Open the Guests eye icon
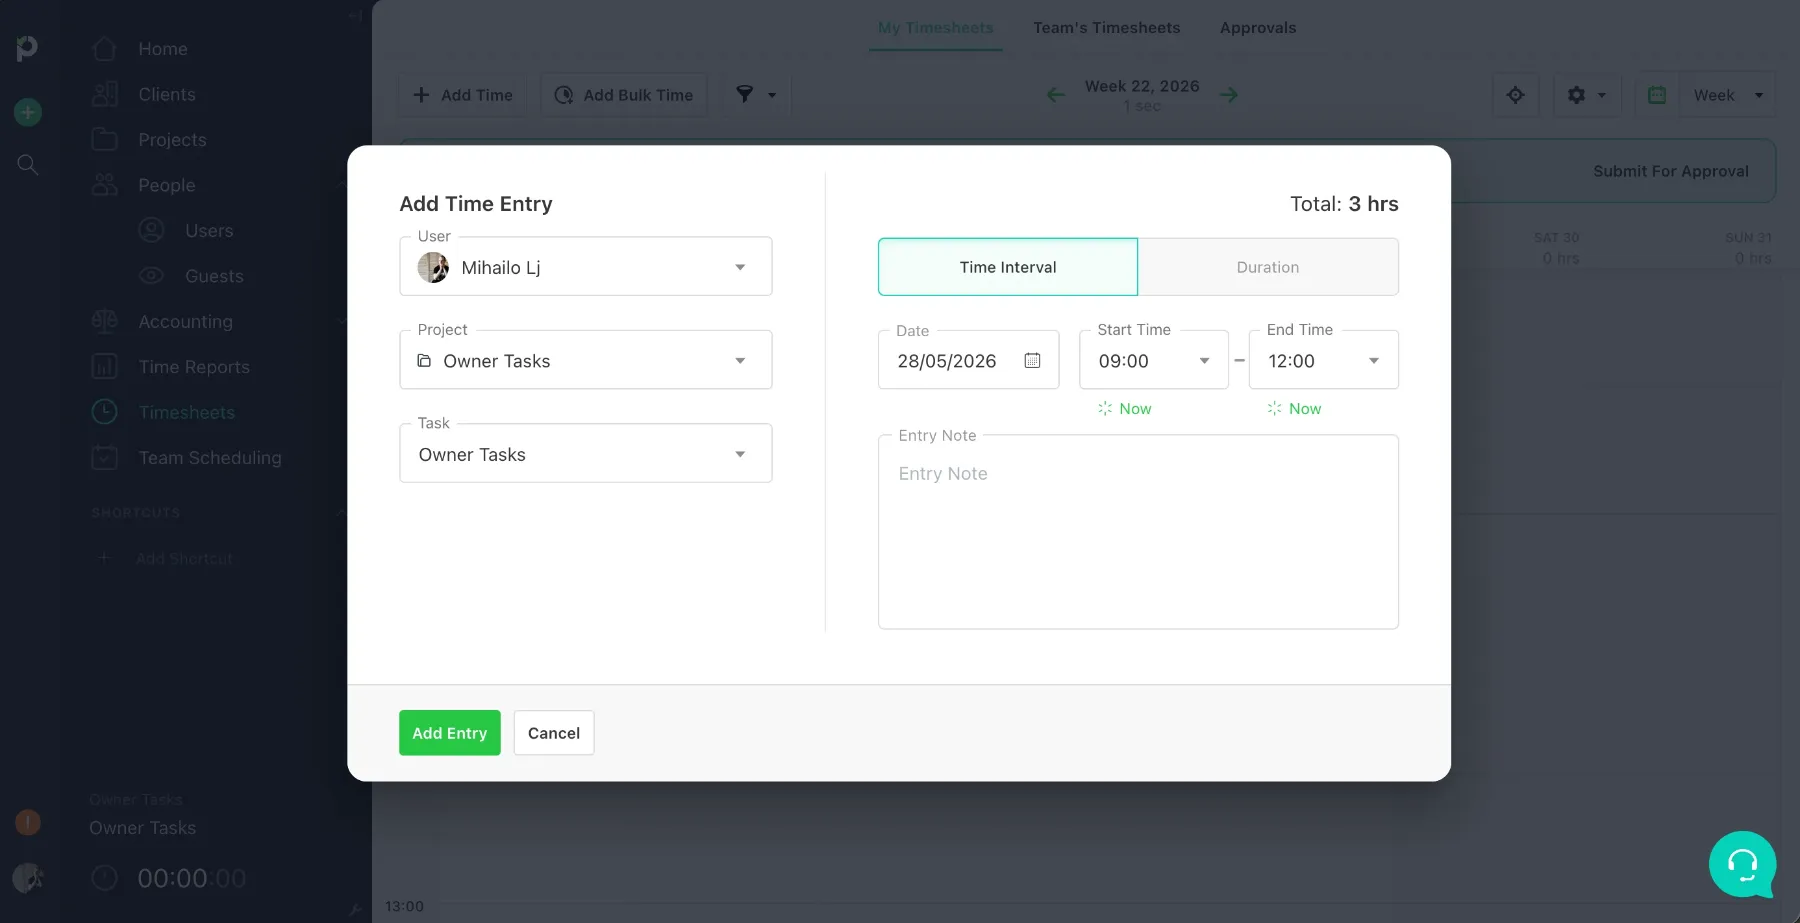 151,276
